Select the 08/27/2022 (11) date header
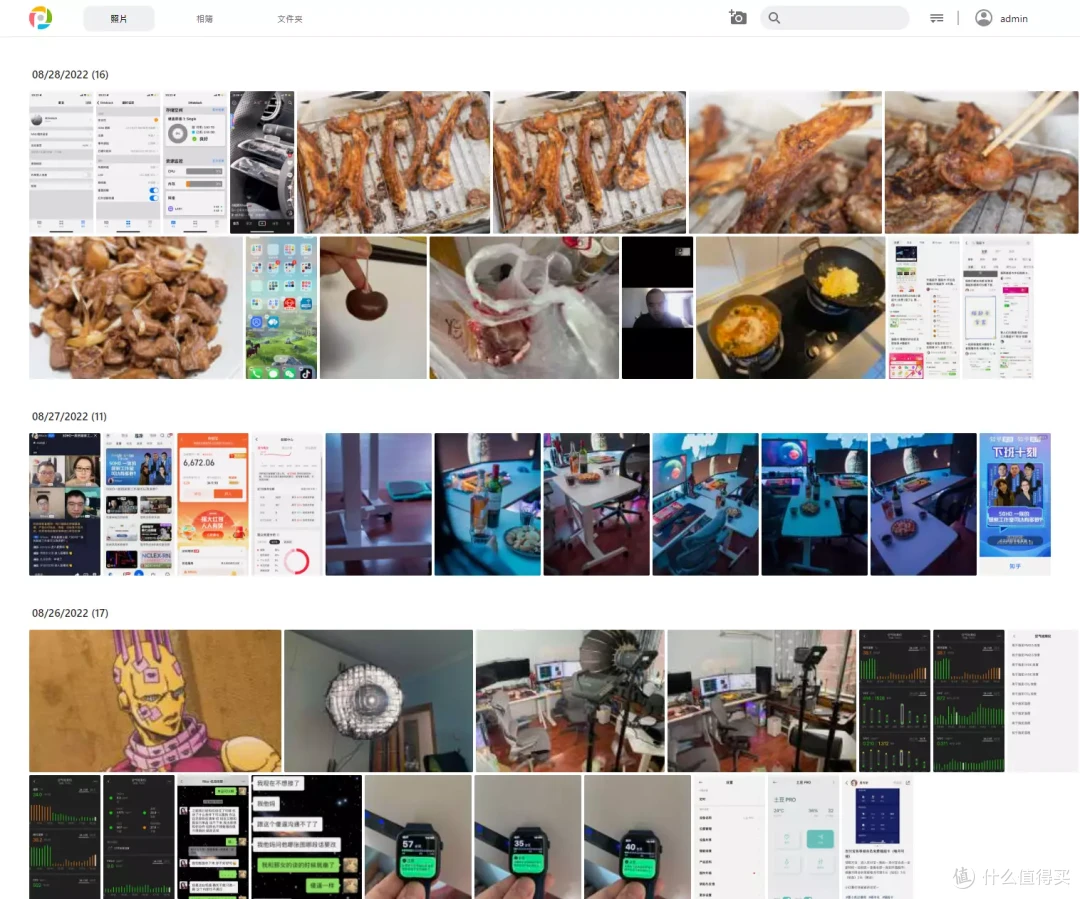 click(x=69, y=416)
